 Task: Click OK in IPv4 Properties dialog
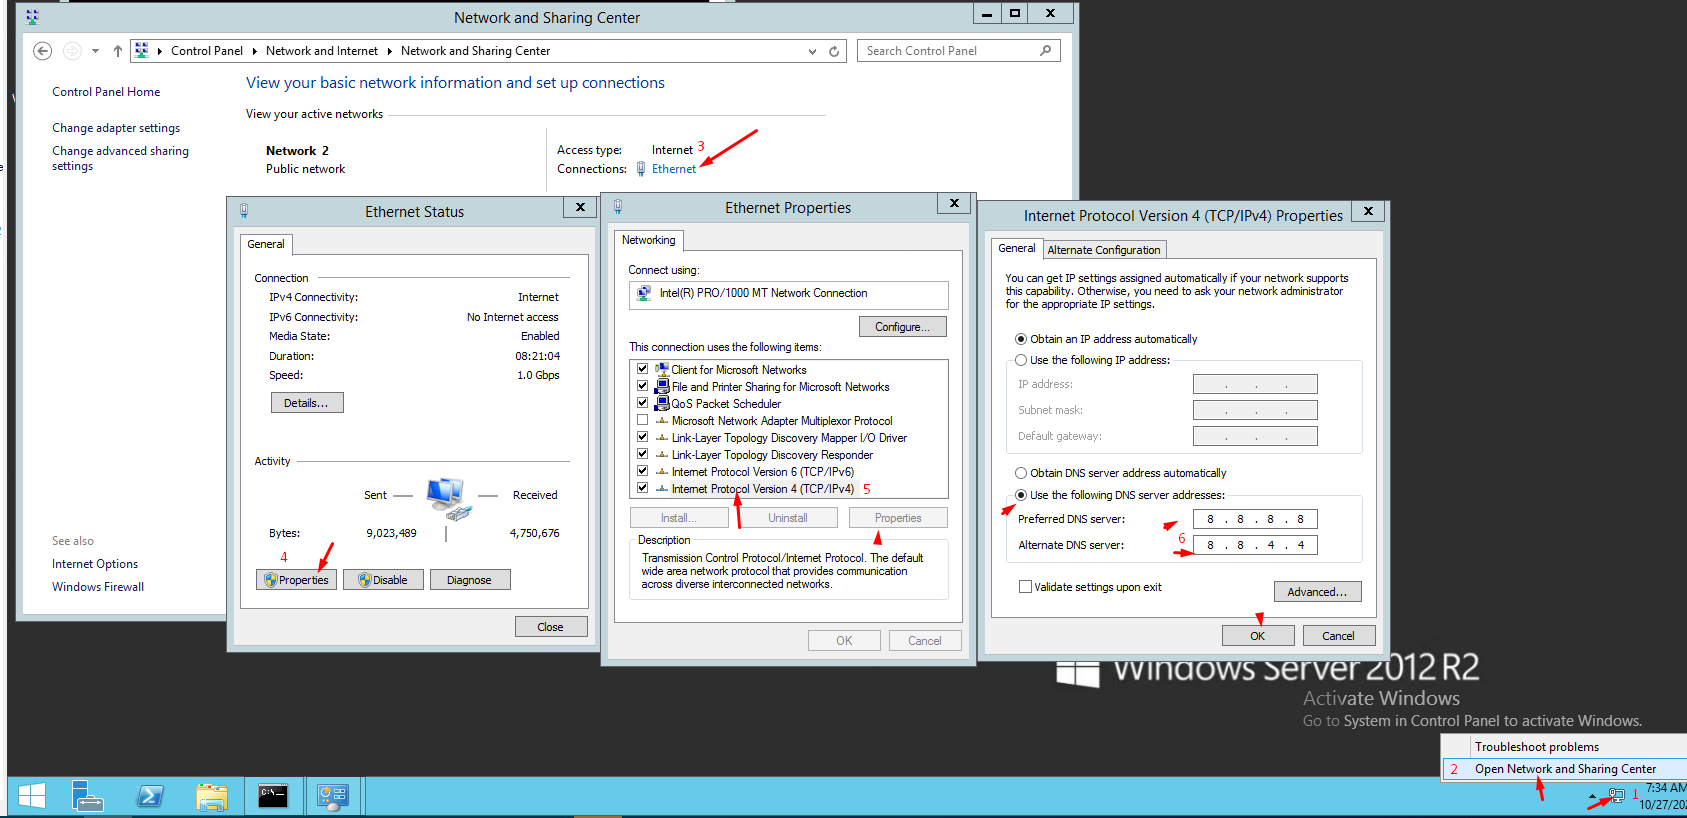[1258, 636]
